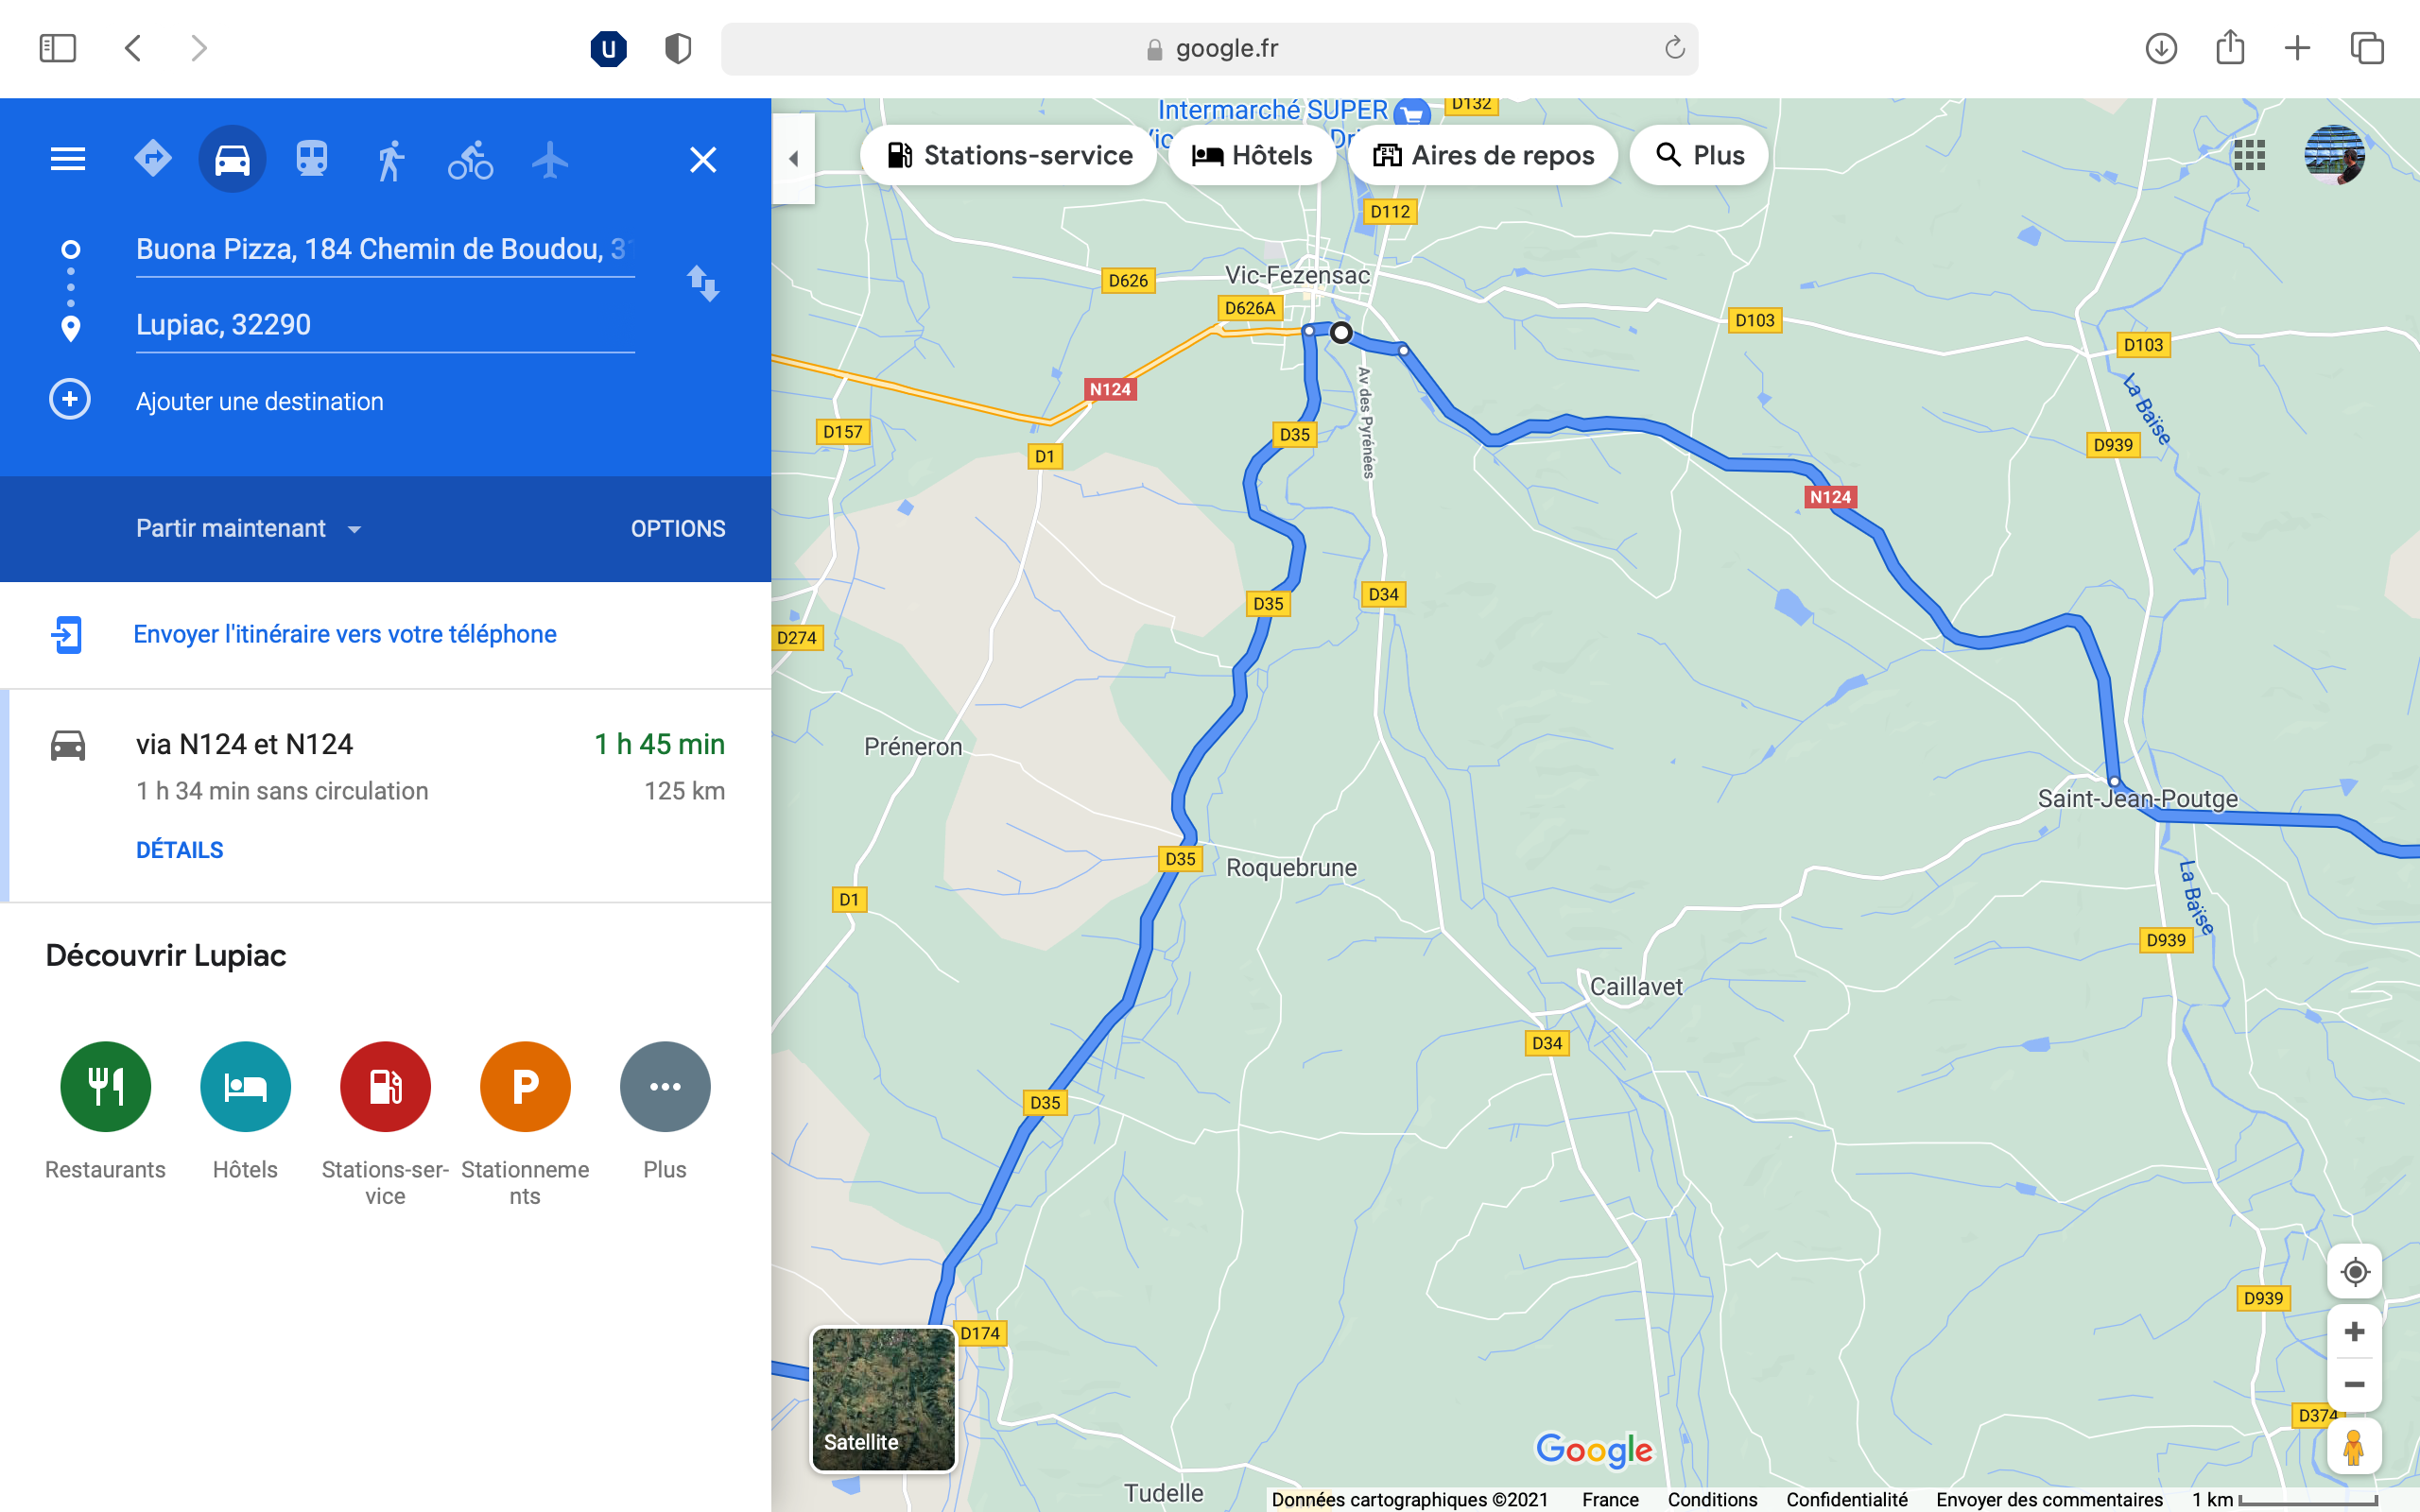Open route OPTIONS panel
This screenshot has width=2420, height=1512.
[678, 528]
